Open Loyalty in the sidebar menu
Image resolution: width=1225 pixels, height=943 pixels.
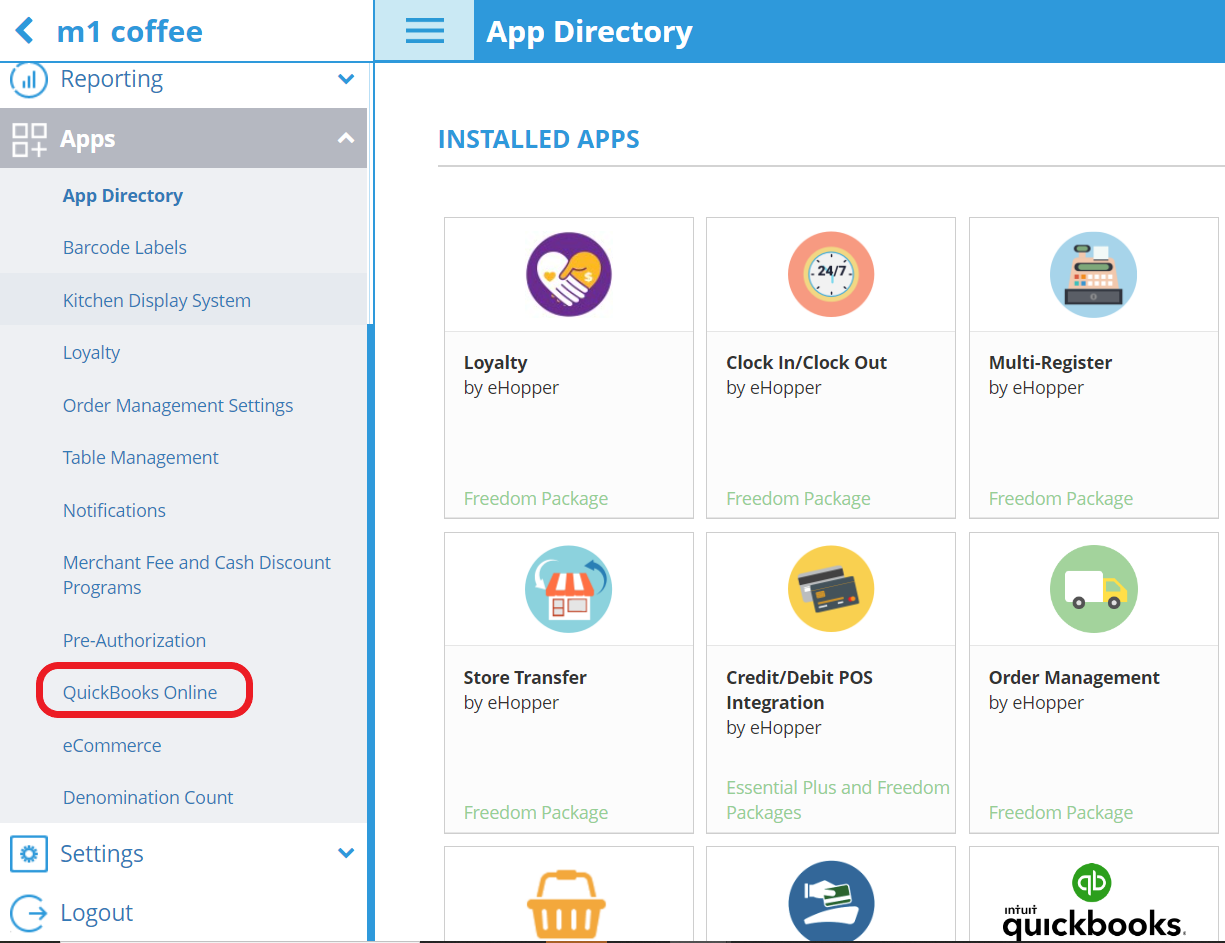[91, 353]
